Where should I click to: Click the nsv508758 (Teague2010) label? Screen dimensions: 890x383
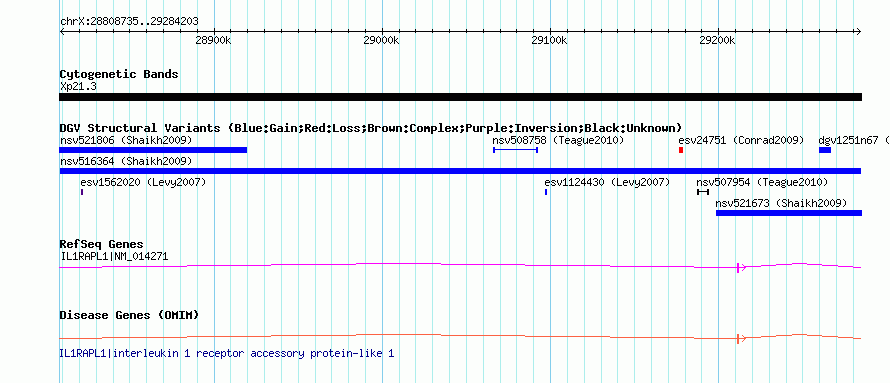pyautogui.click(x=557, y=140)
